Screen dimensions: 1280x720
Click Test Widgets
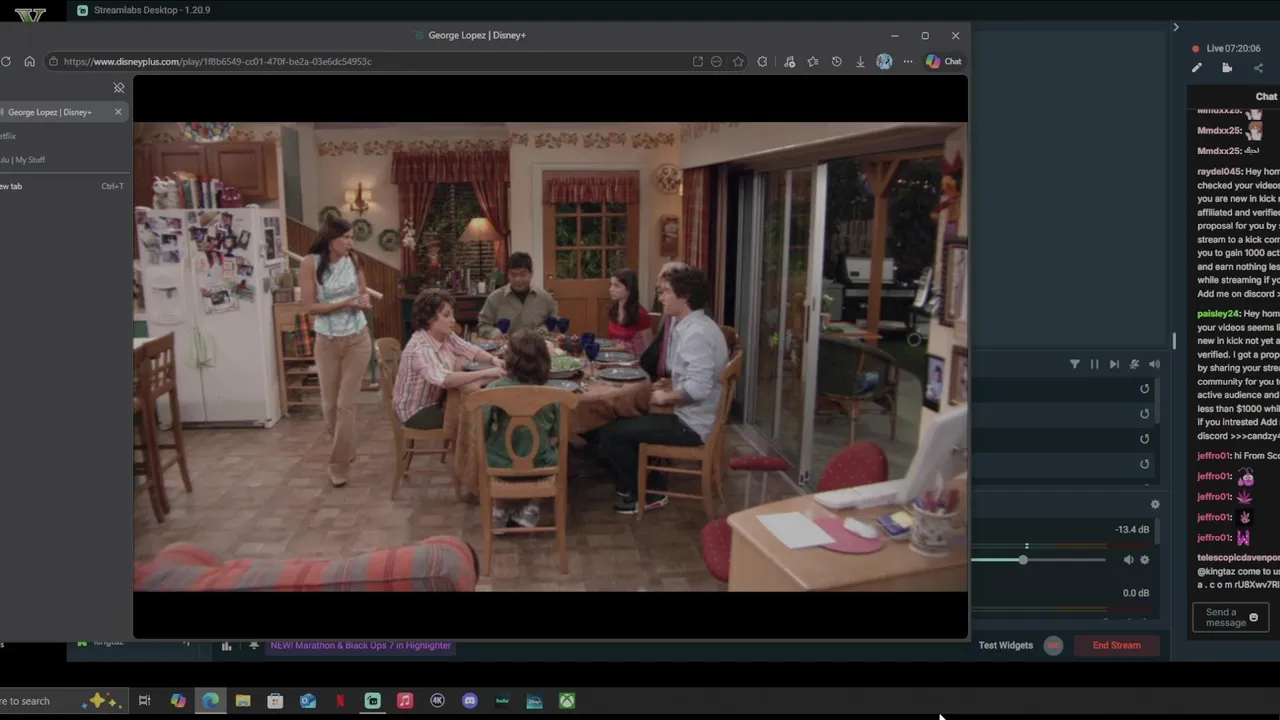click(1005, 645)
